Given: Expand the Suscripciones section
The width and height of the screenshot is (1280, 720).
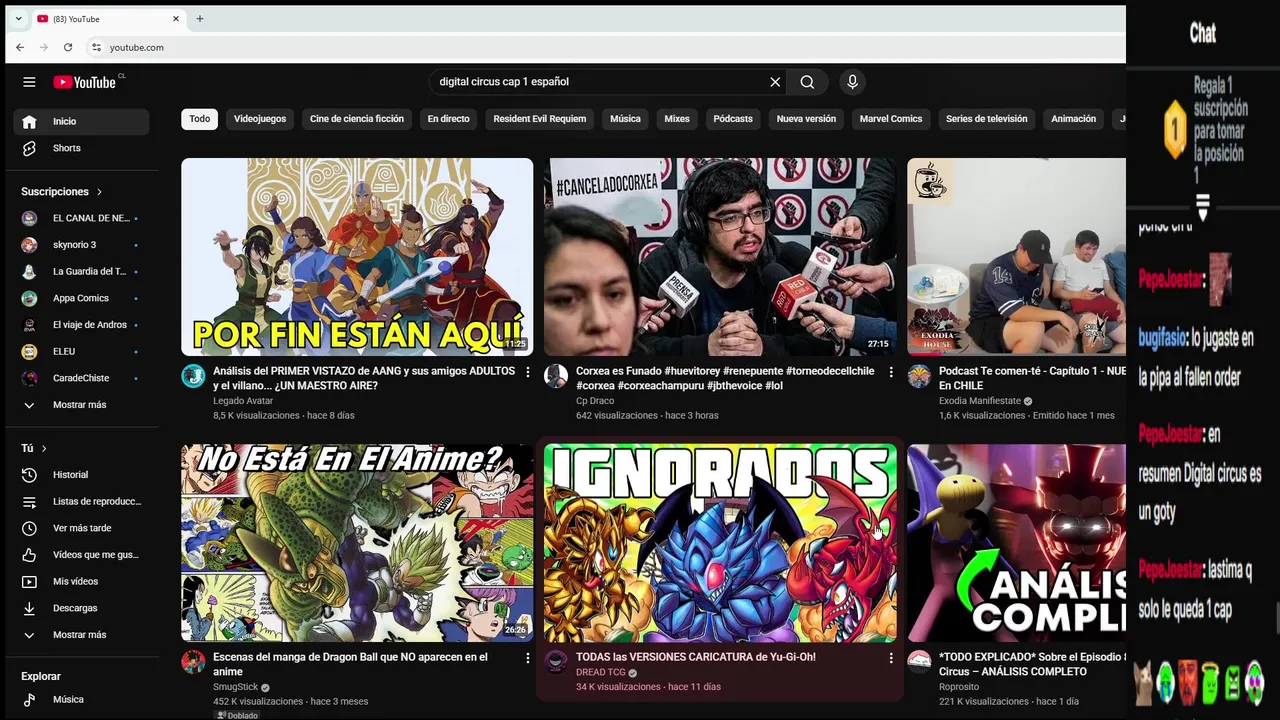Looking at the screenshot, I should 62,191.
